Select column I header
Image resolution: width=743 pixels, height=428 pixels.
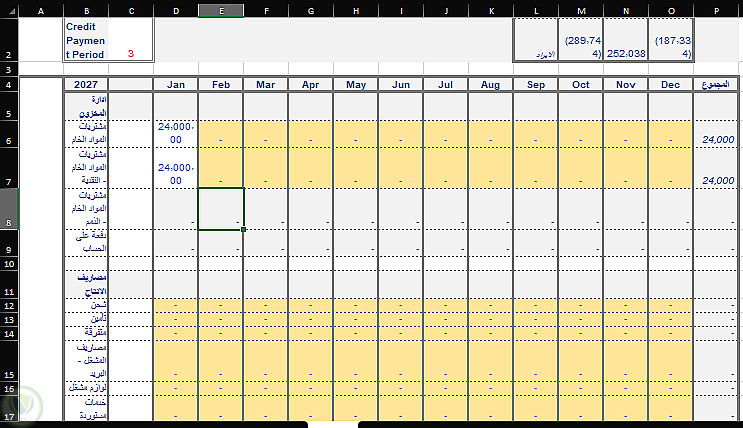tap(401, 10)
